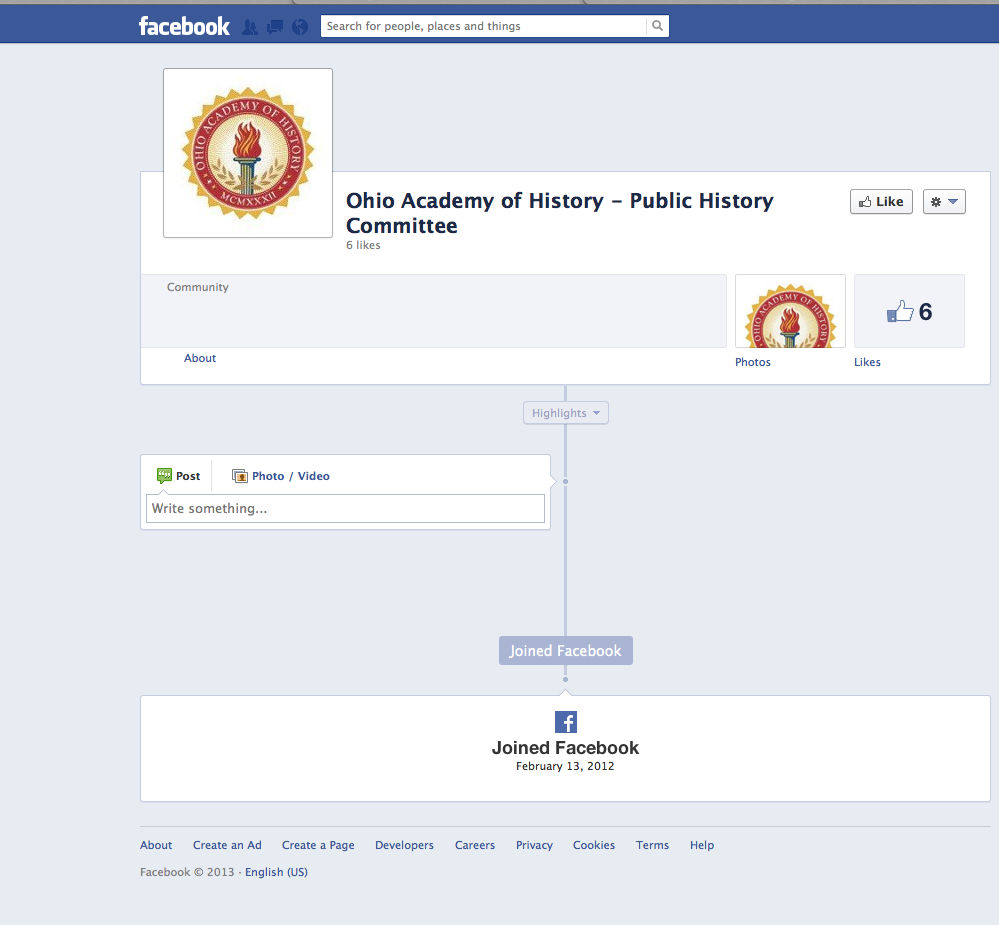Select the Post tab in composer
The height and width of the screenshot is (925, 999).
(178, 476)
